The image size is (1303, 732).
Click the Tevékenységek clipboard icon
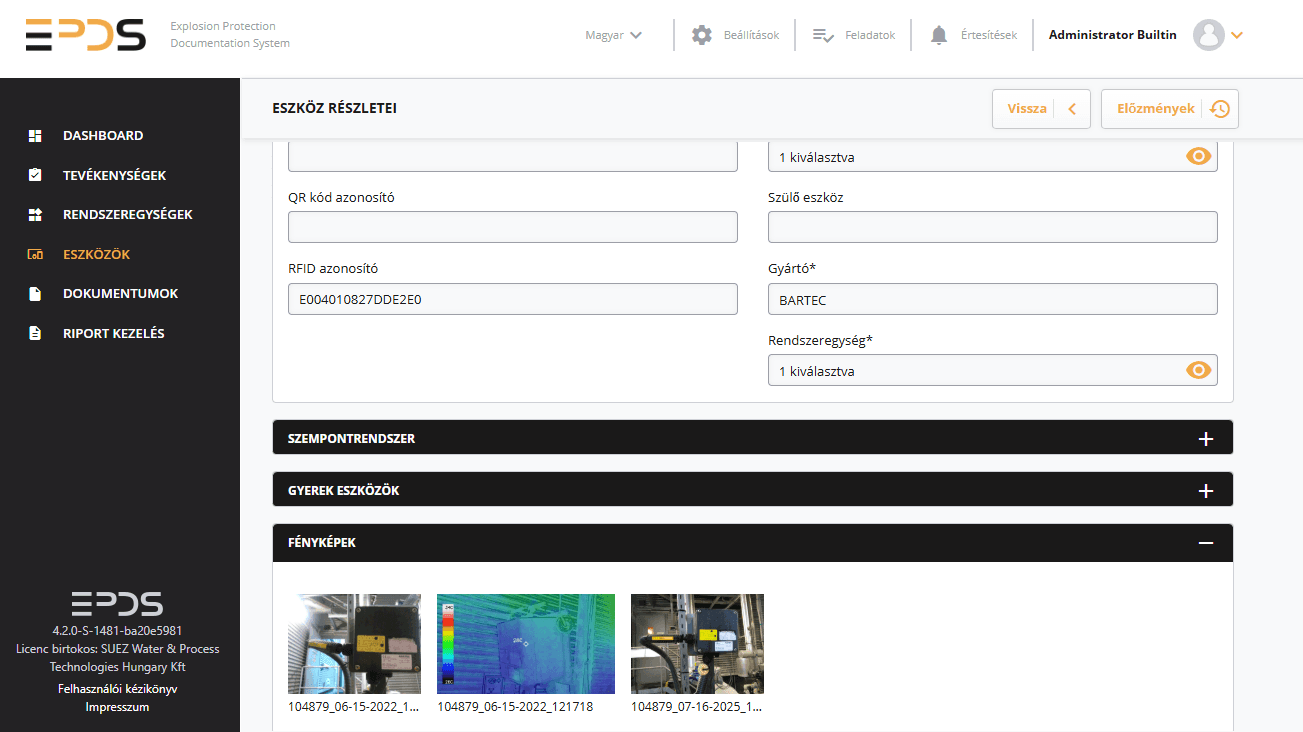coord(35,175)
